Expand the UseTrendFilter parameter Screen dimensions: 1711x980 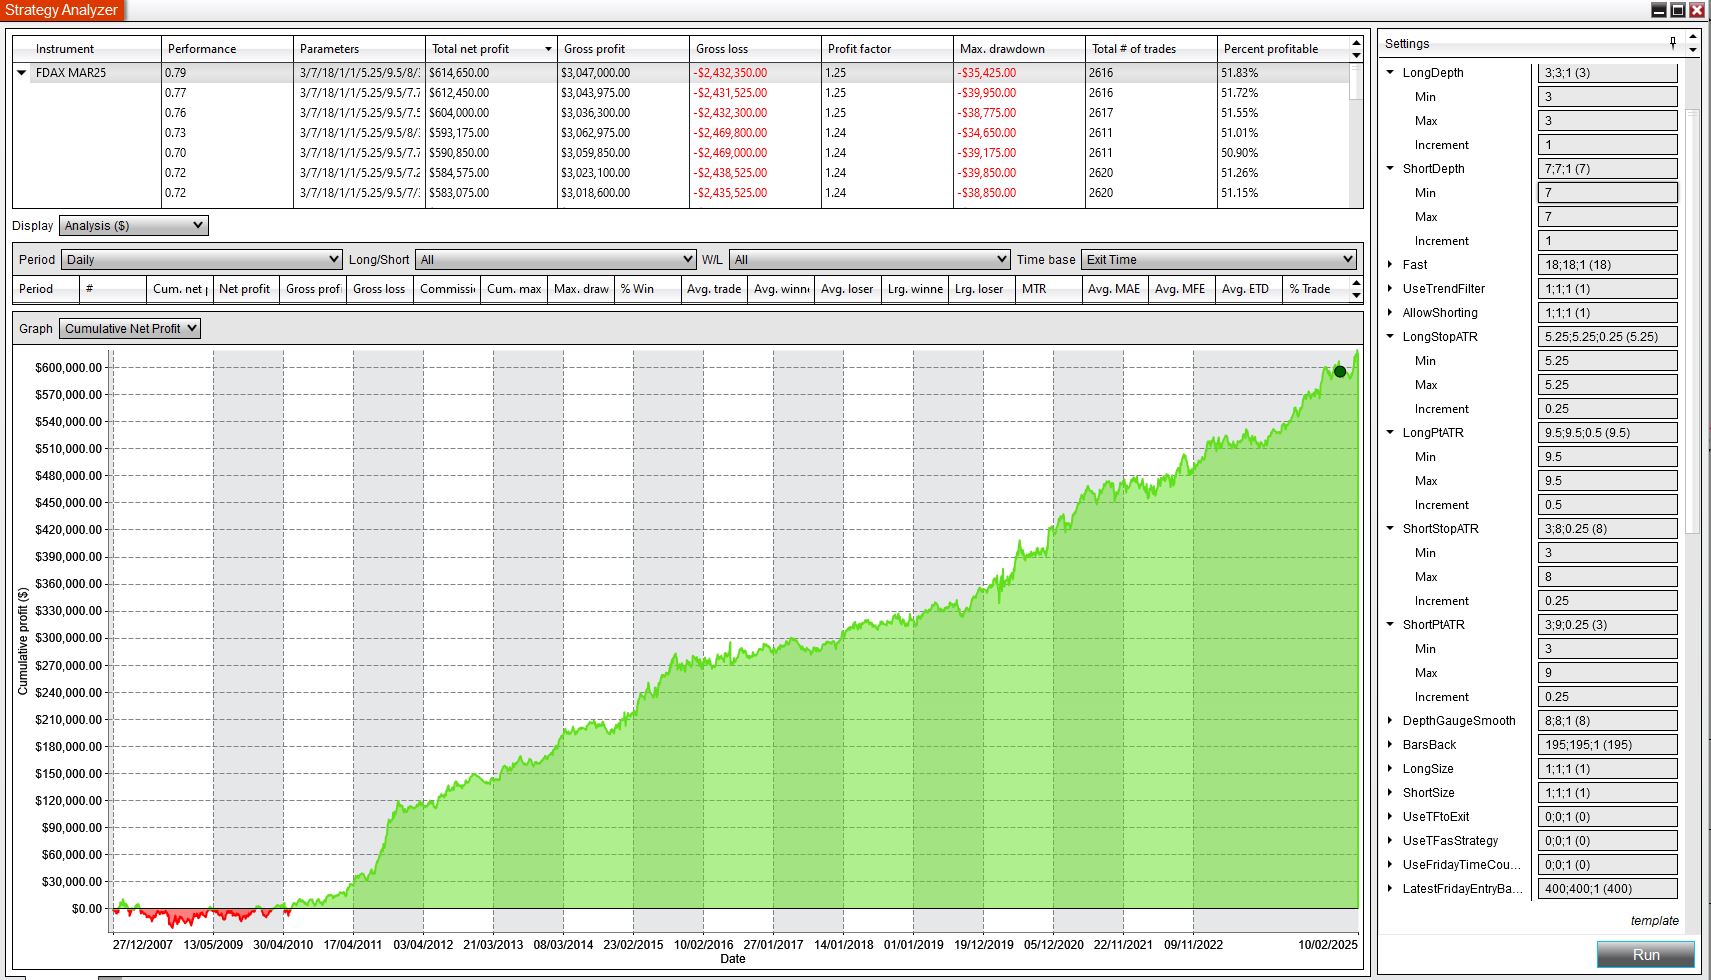coord(1390,289)
